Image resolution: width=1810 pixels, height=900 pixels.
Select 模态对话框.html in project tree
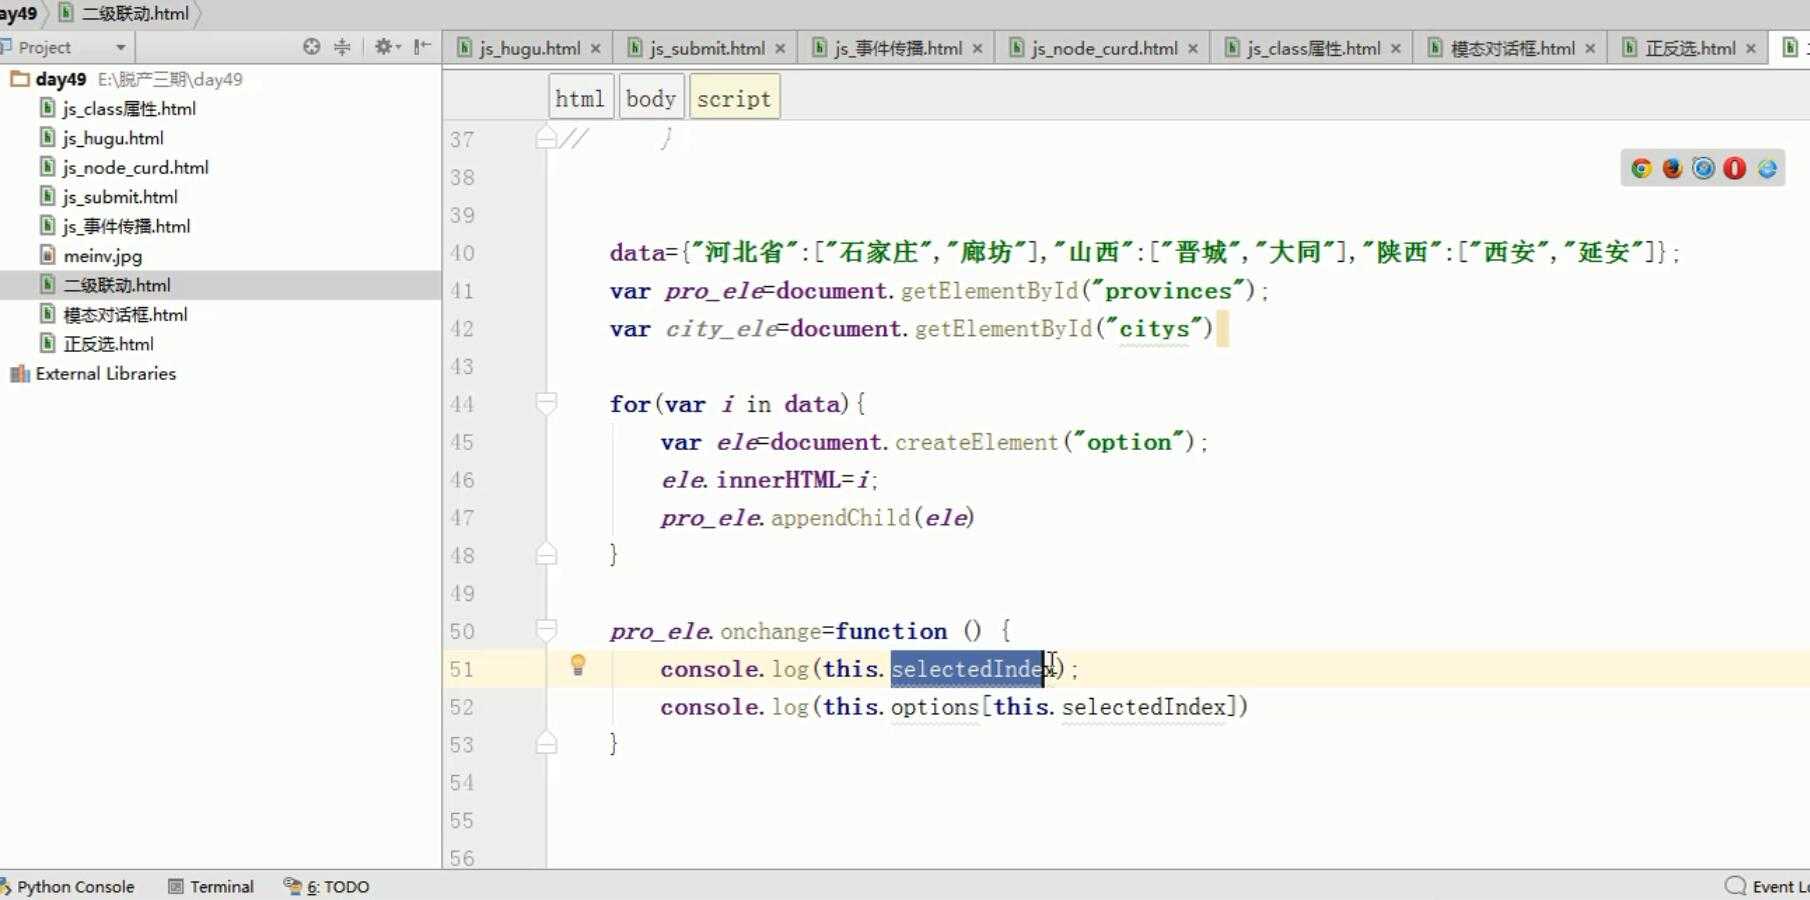click(125, 314)
